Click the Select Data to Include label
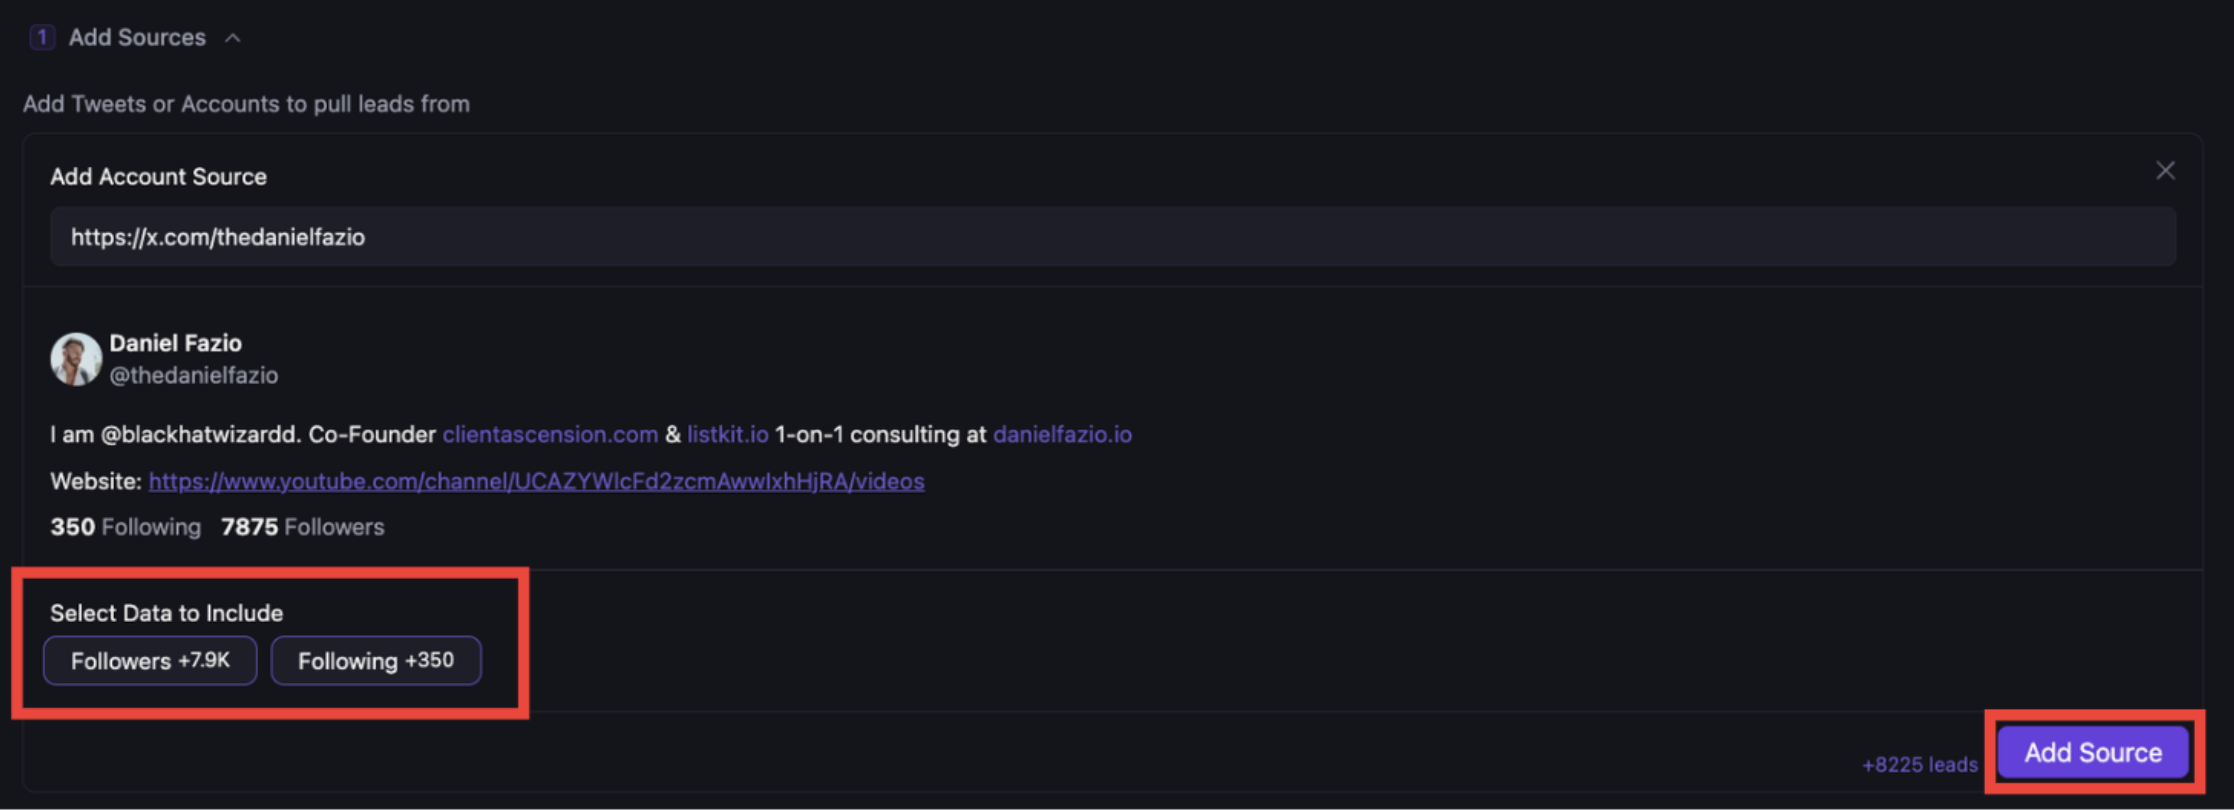 pos(166,612)
